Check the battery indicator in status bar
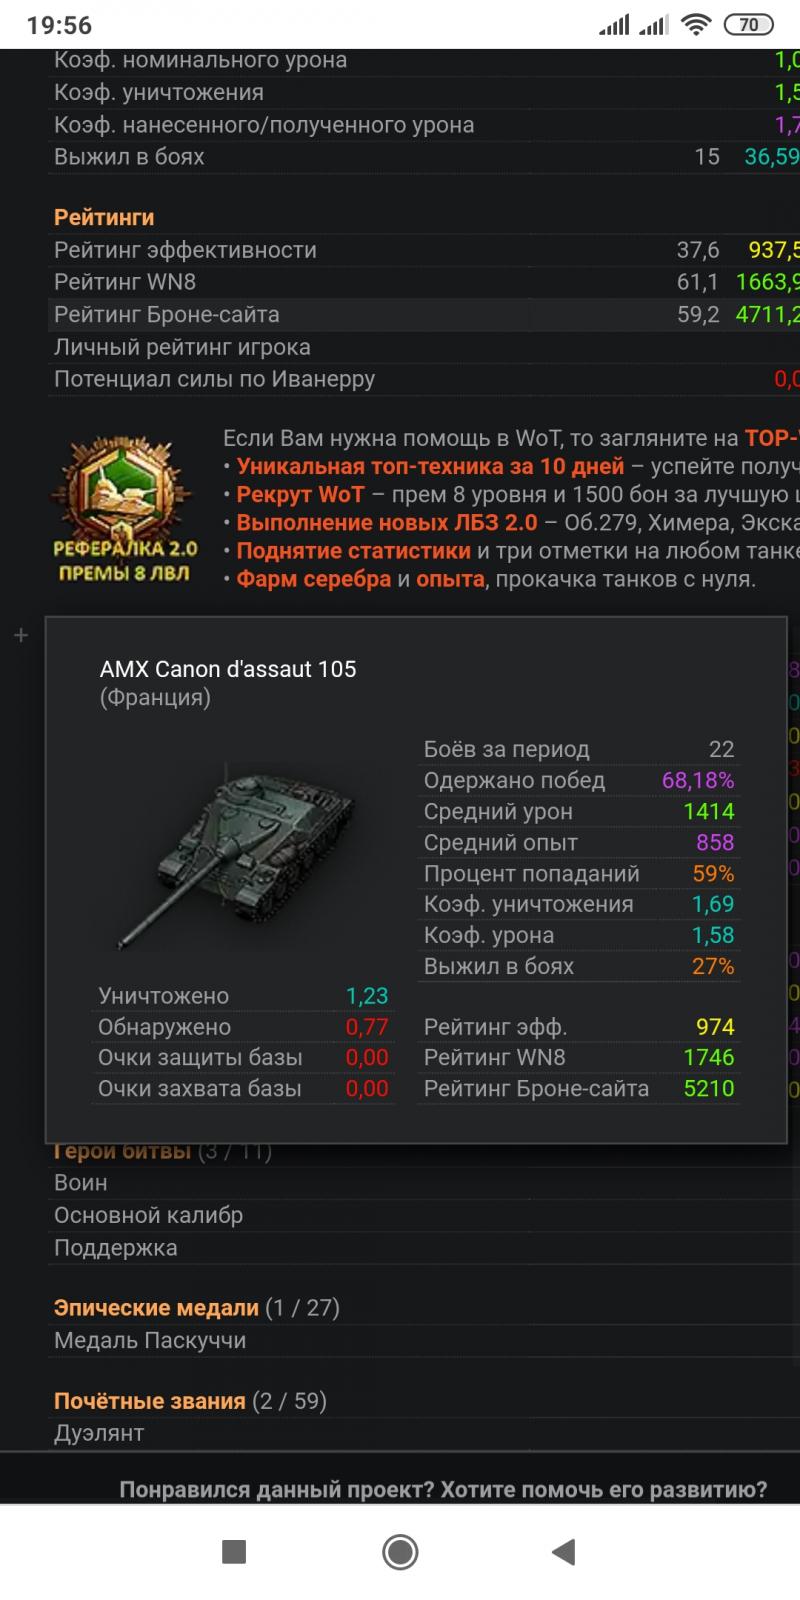This screenshot has width=800, height=1600. (x=749, y=25)
